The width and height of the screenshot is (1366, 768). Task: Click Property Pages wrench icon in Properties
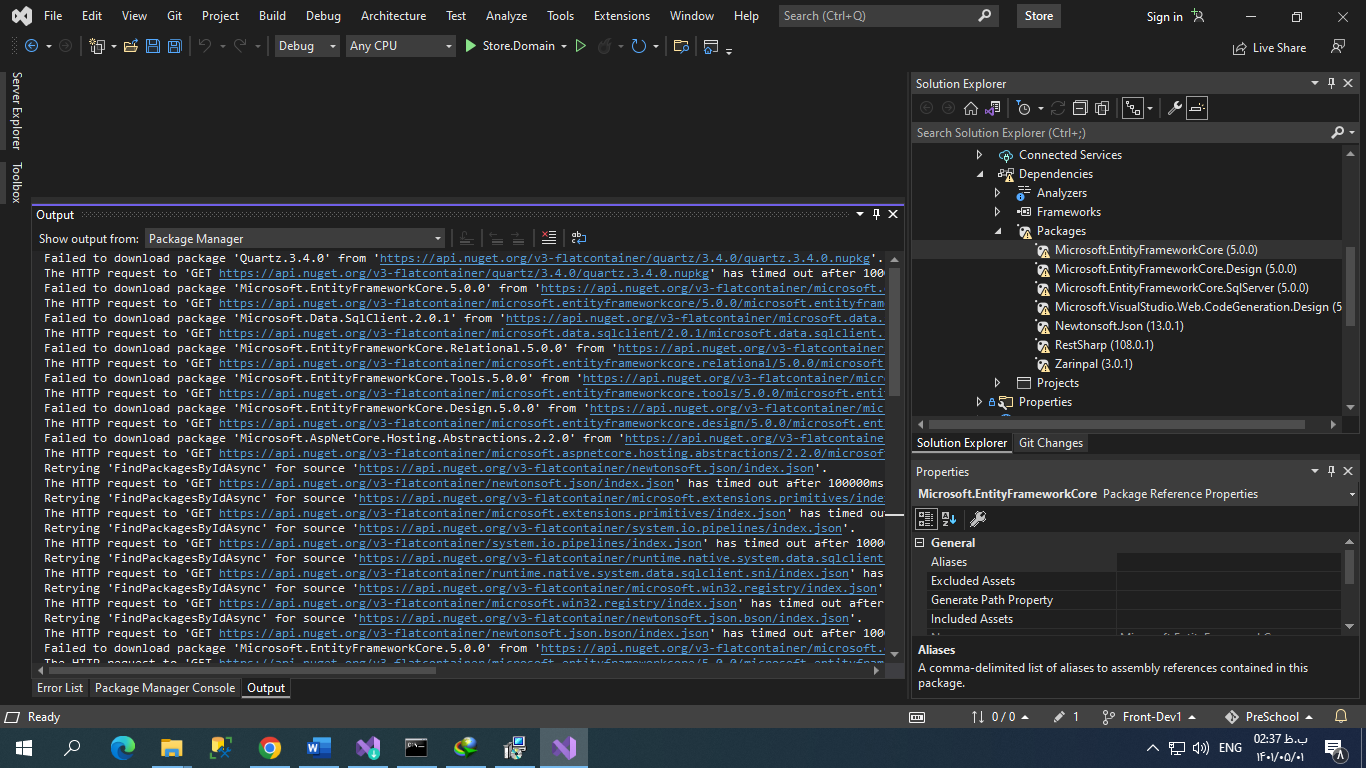[978, 518]
